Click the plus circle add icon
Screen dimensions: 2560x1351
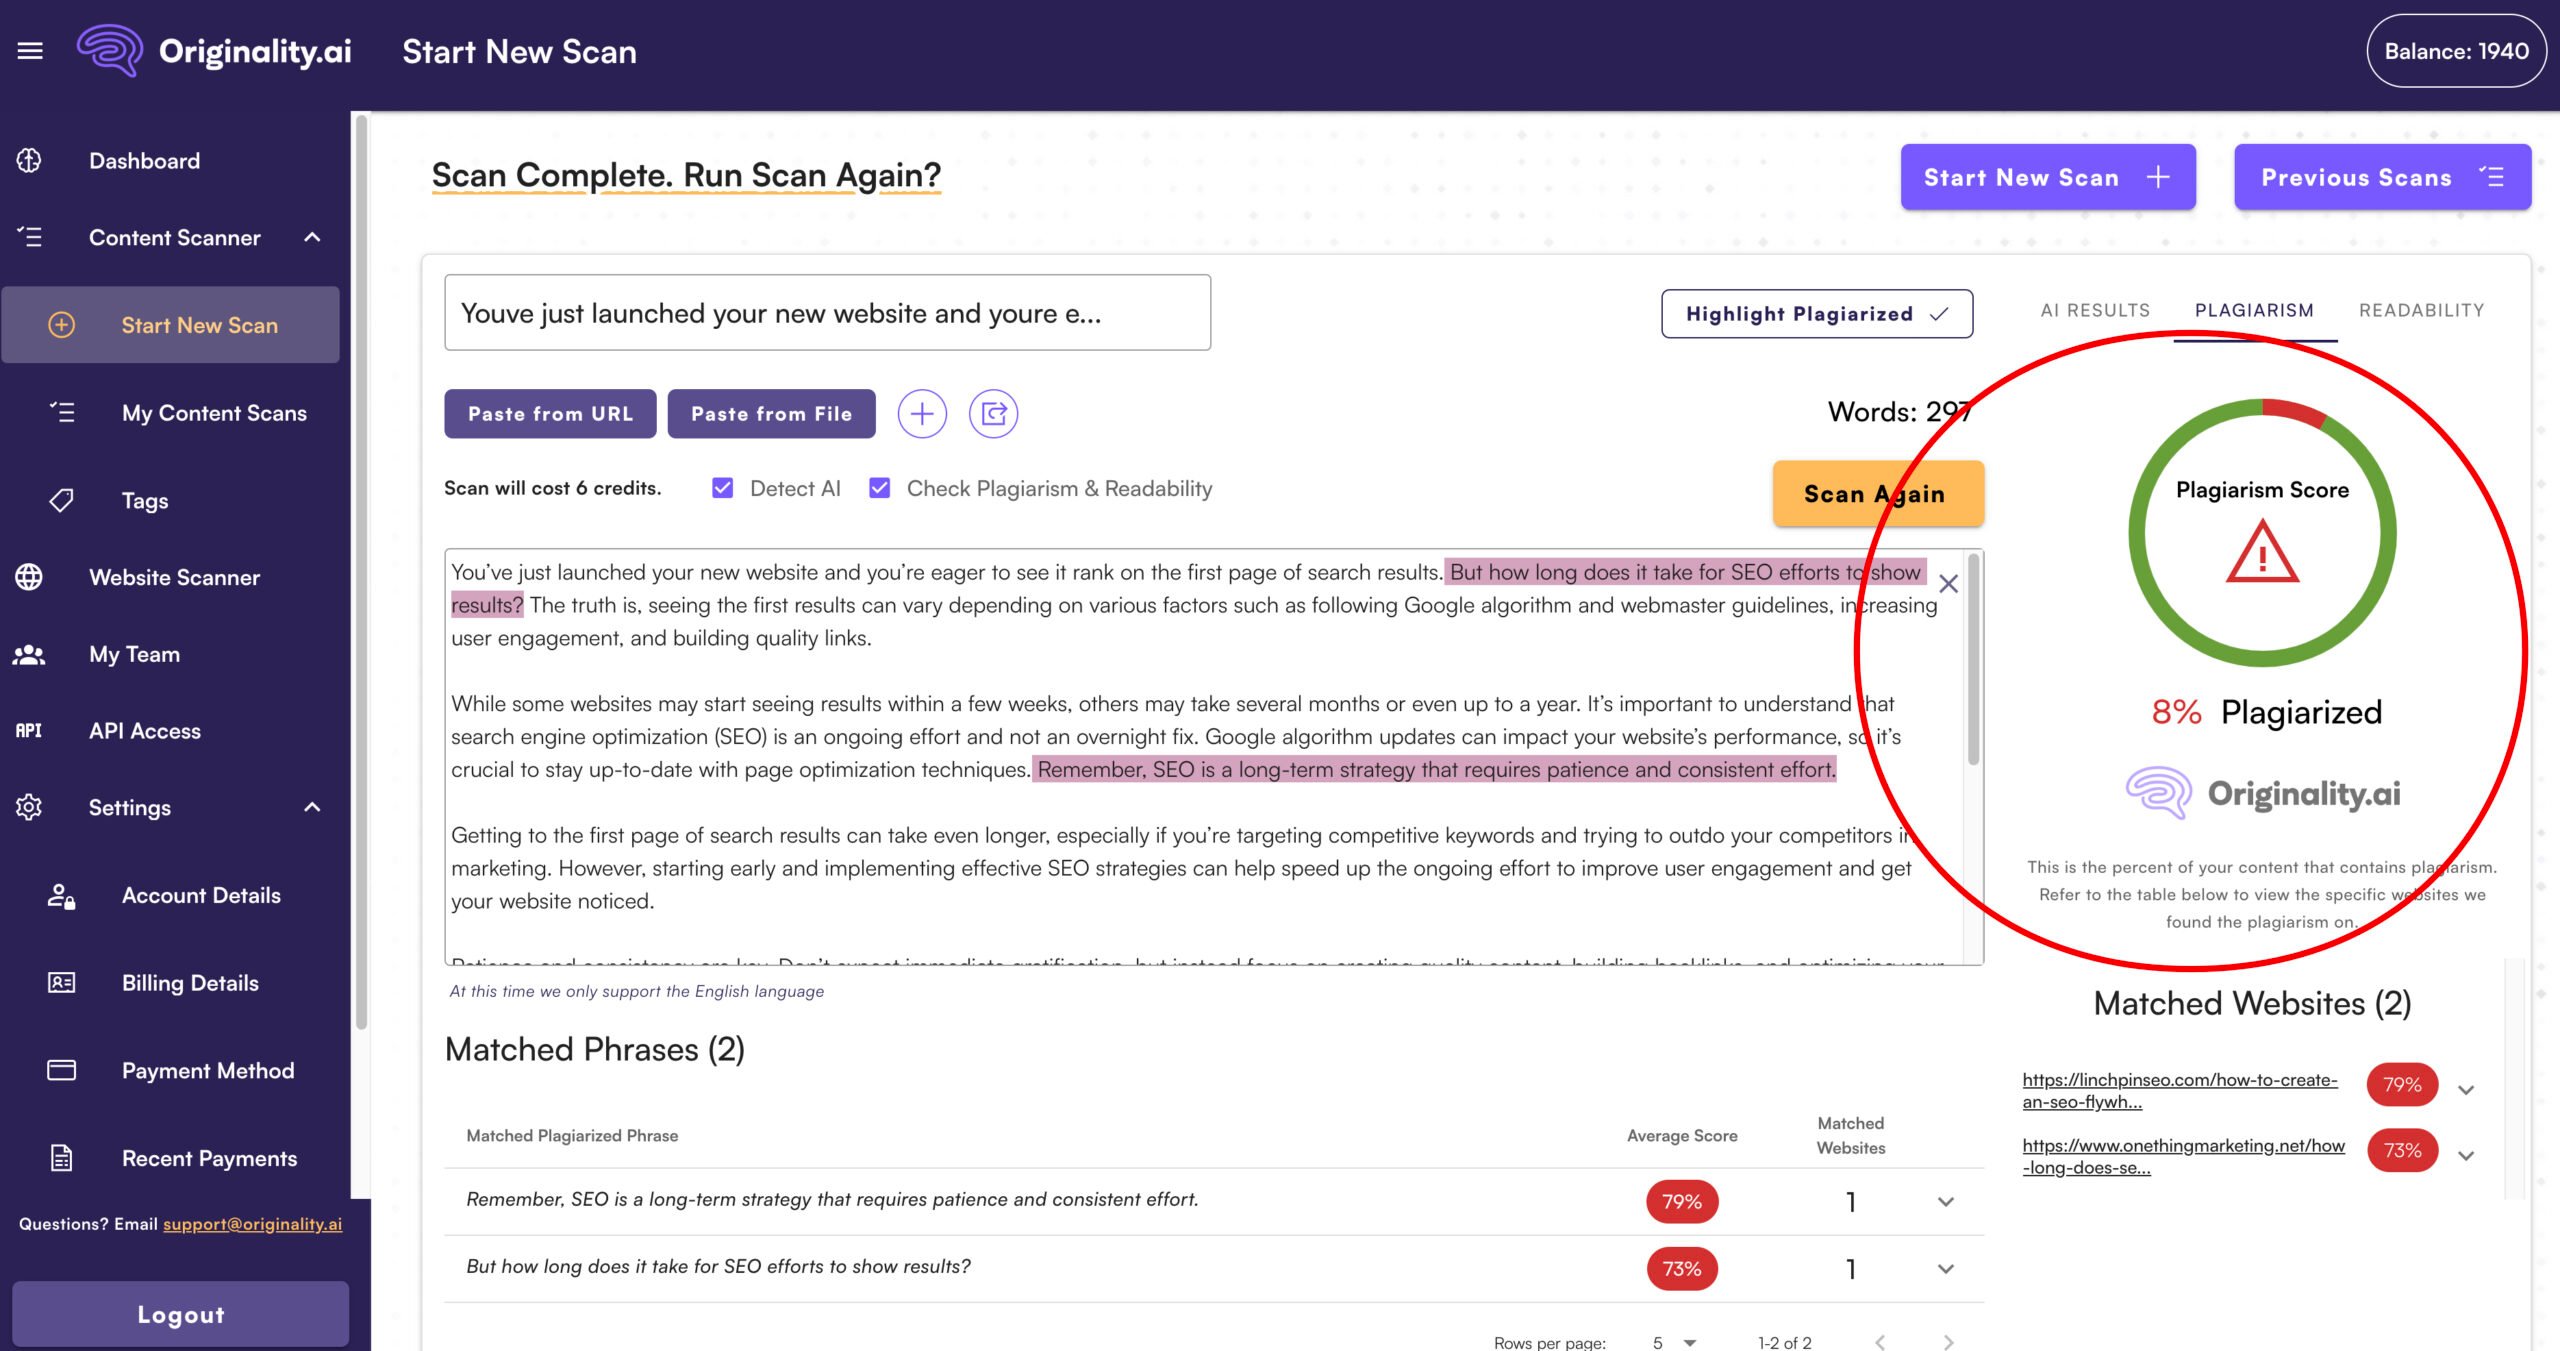click(x=921, y=414)
